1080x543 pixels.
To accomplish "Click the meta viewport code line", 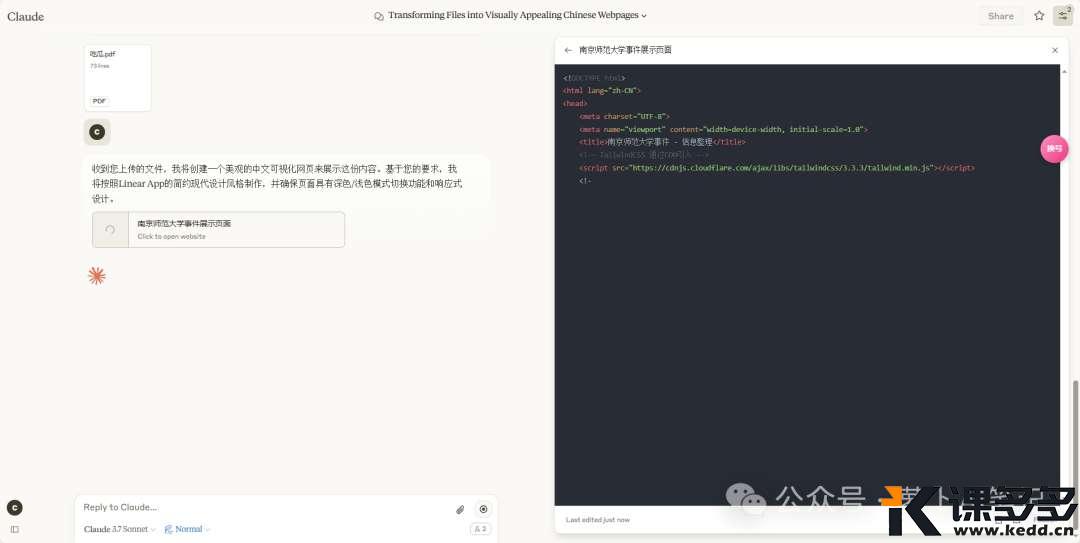I will 723,129.
